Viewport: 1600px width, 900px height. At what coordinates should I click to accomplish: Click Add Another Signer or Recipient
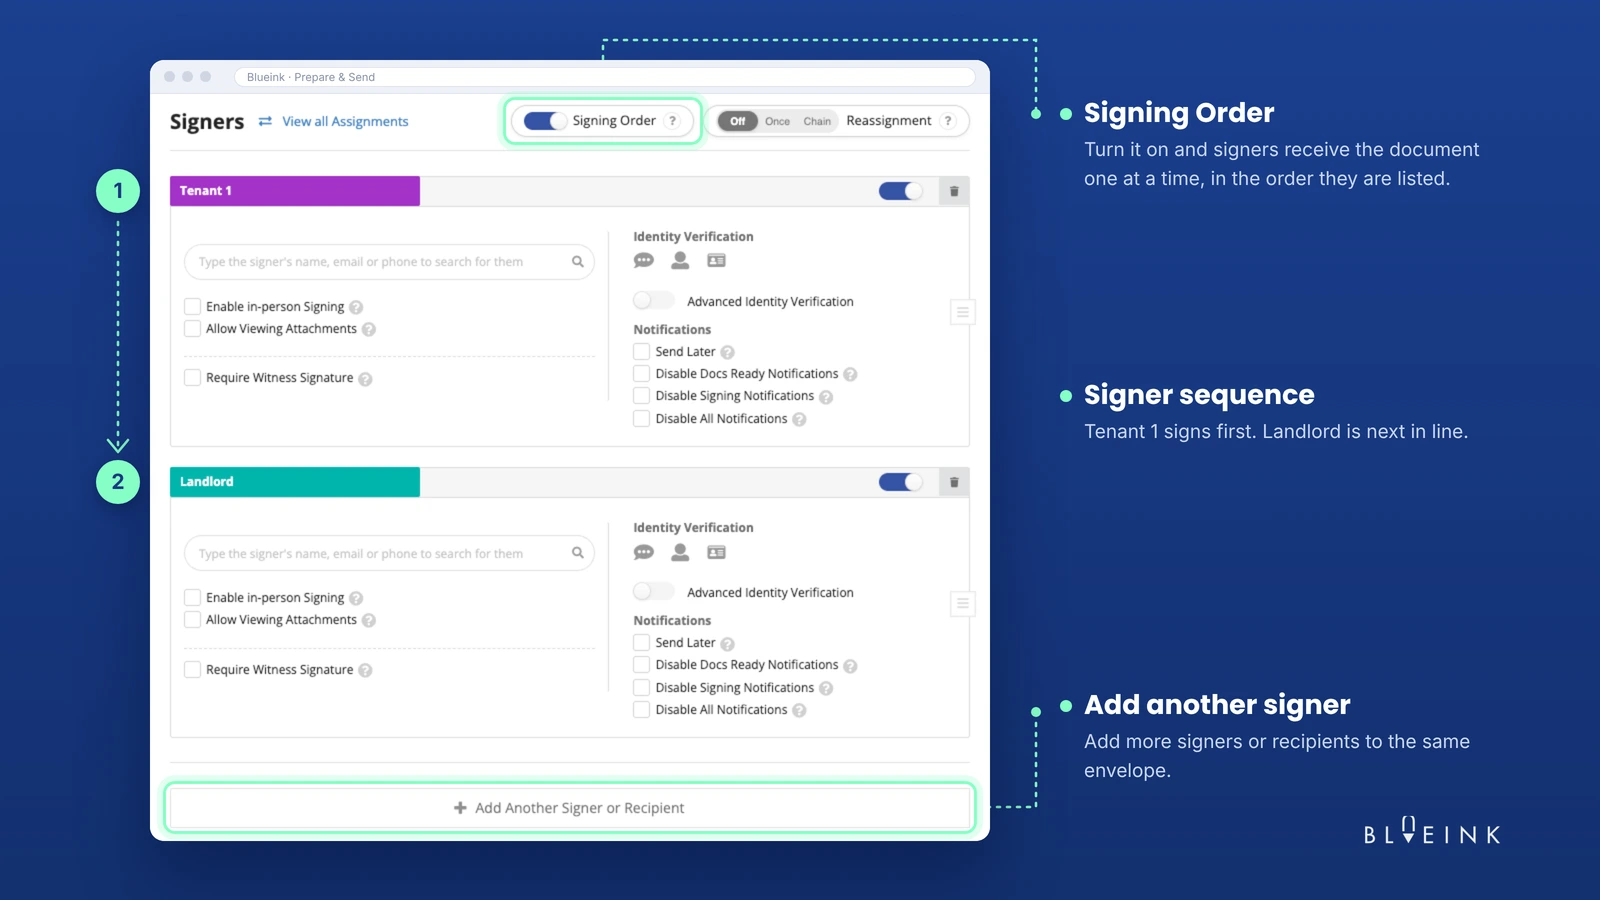tap(570, 808)
